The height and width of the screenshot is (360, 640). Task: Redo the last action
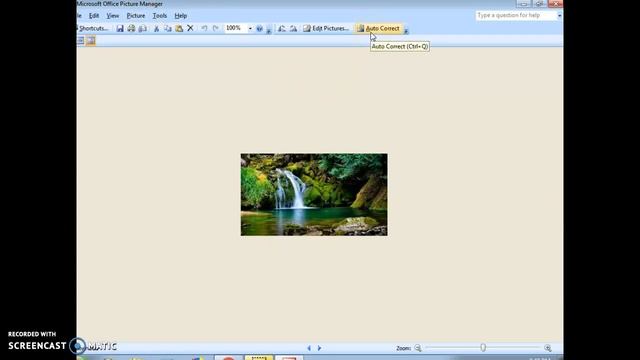pos(216,29)
